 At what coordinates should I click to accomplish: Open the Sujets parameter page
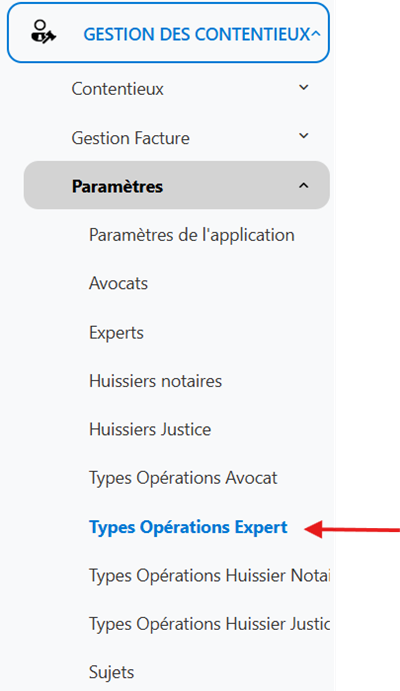(112, 673)
